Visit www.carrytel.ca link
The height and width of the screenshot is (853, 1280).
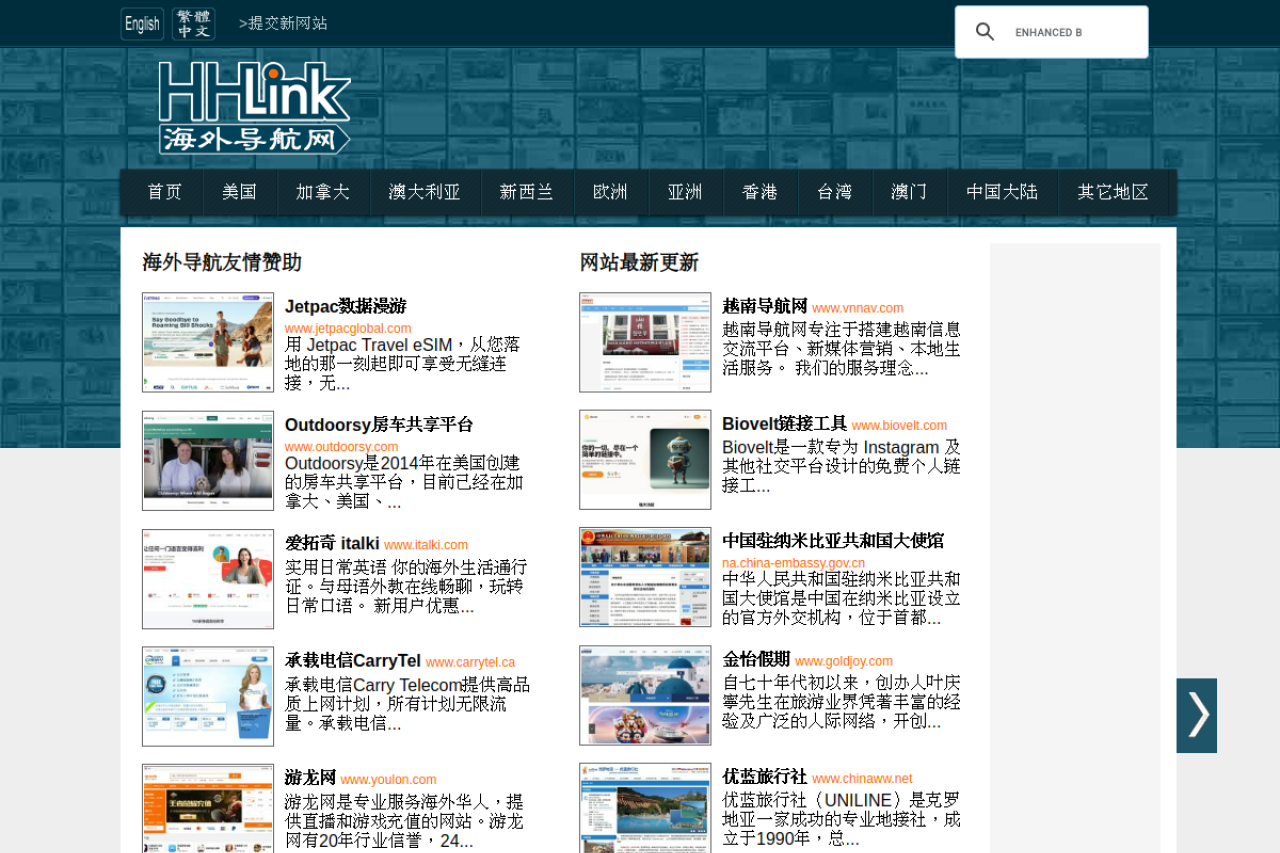[470, 662]
